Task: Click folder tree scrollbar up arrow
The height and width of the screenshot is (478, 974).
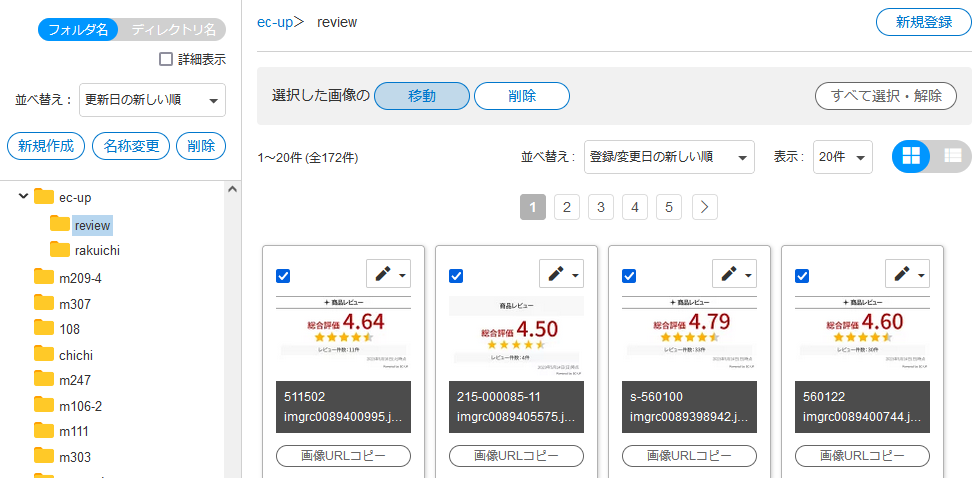Action: (x=233, y=189)
